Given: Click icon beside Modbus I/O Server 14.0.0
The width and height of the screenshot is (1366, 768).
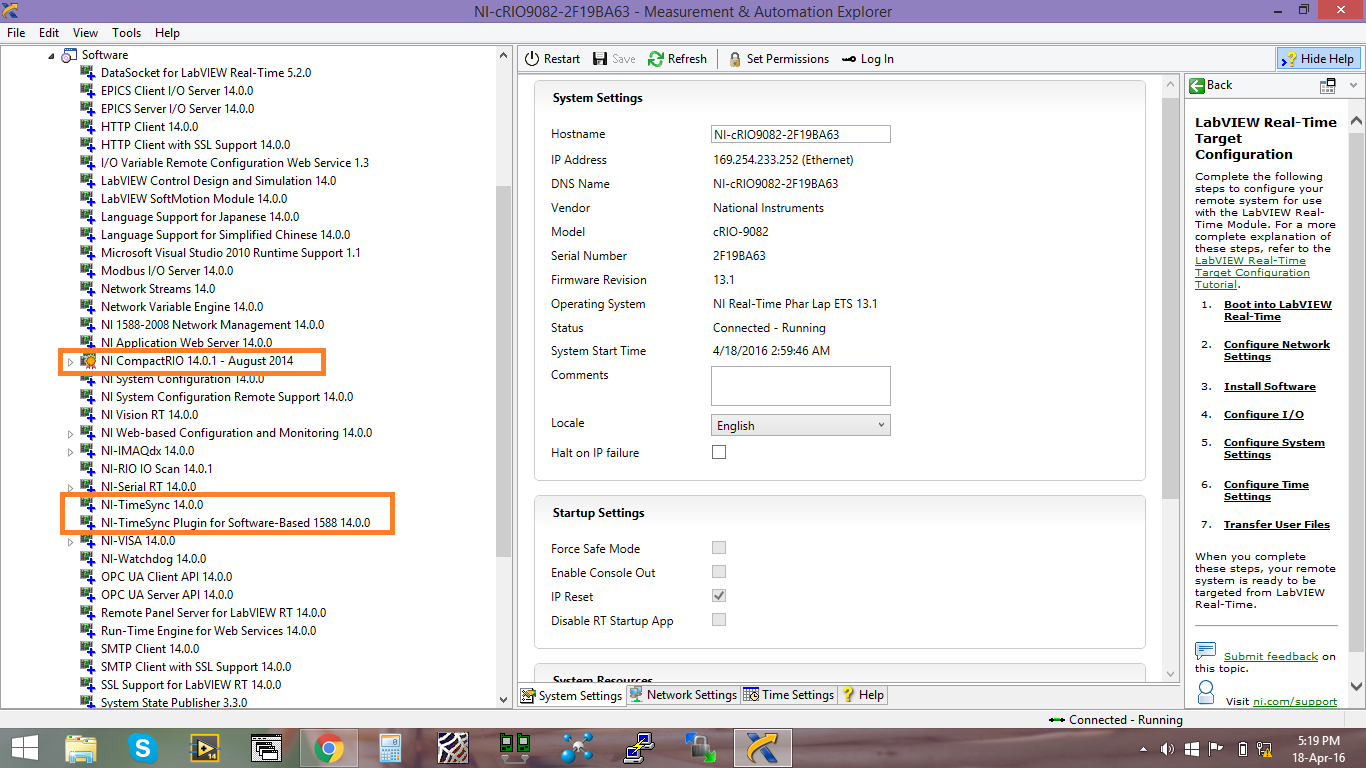Looking at the screenshot, I should [x=88, y=271].
